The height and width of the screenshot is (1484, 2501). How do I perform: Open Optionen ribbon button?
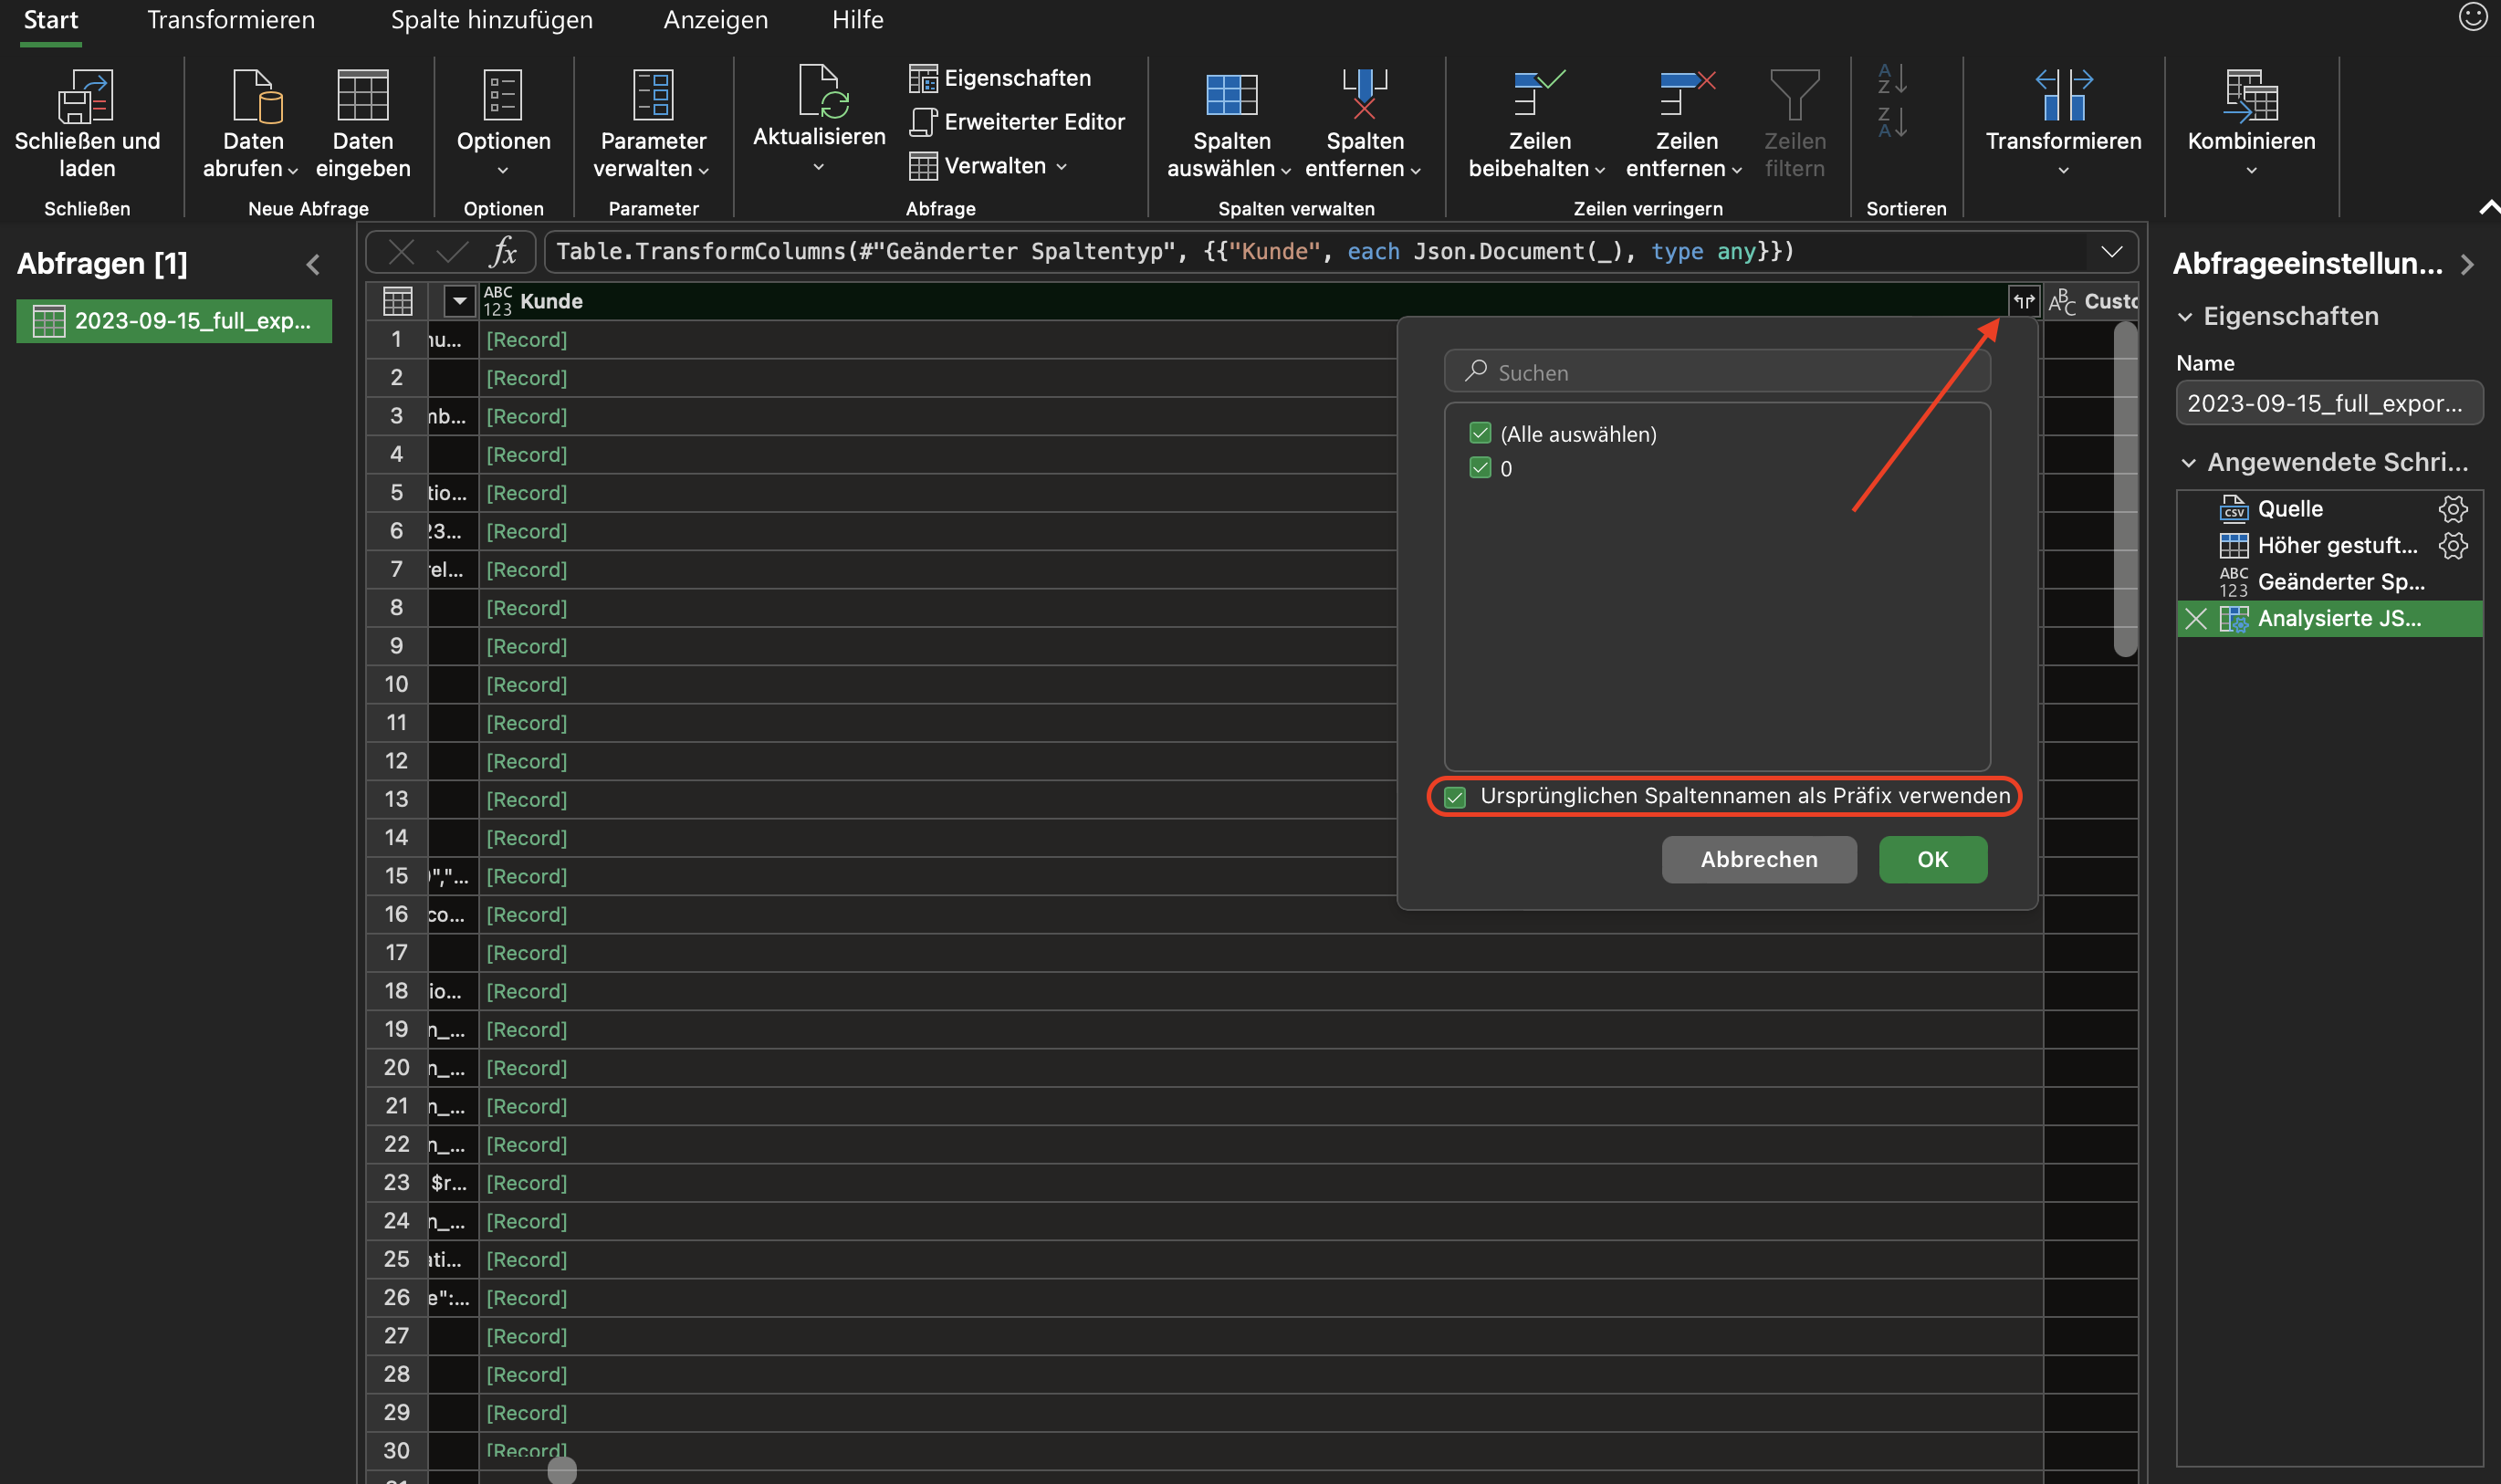tap(503, 124)
